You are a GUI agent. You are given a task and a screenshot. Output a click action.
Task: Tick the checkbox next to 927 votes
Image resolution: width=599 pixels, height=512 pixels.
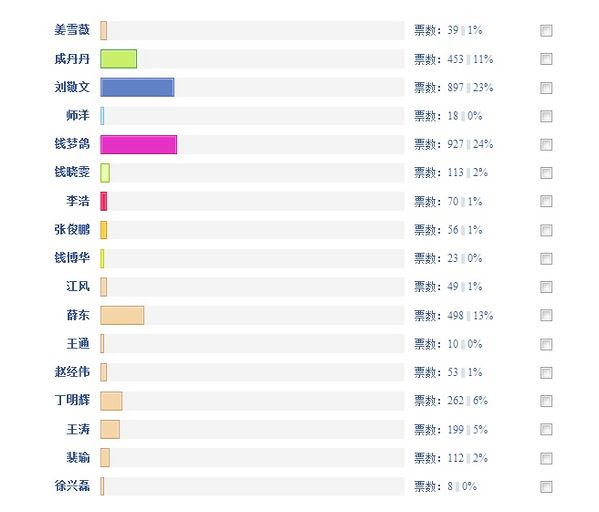tap(546, 144)
